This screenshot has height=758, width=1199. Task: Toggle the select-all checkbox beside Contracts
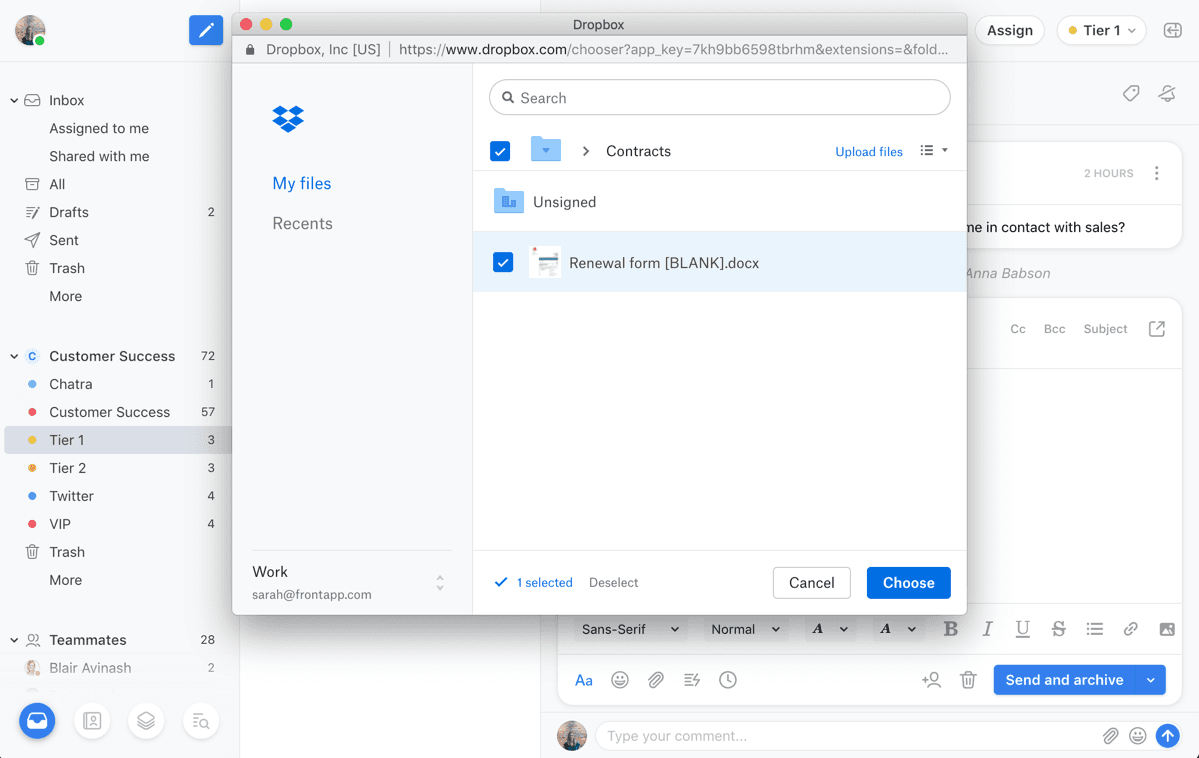[x=500, y=151]
